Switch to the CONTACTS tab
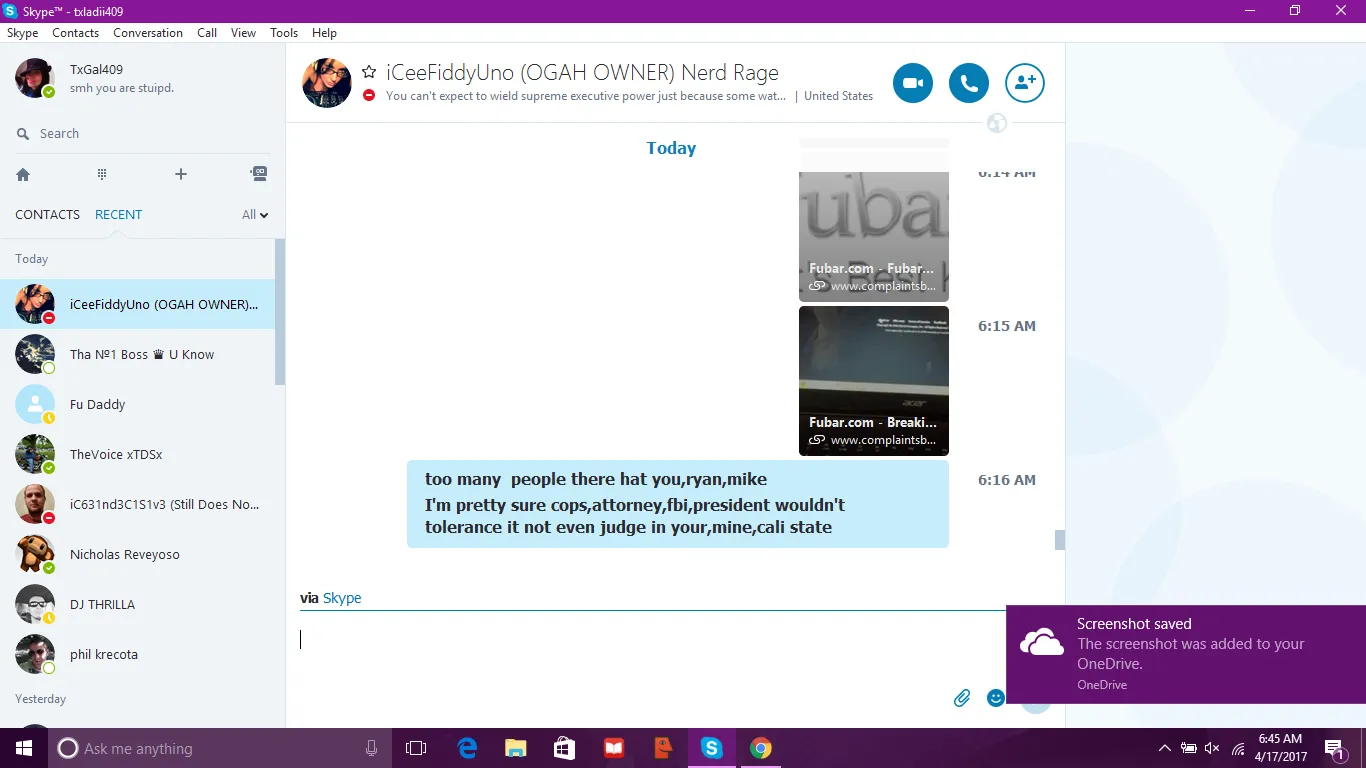Image resolution: width=1366 pixels, height=768 pixels. (x=47, y=215)
